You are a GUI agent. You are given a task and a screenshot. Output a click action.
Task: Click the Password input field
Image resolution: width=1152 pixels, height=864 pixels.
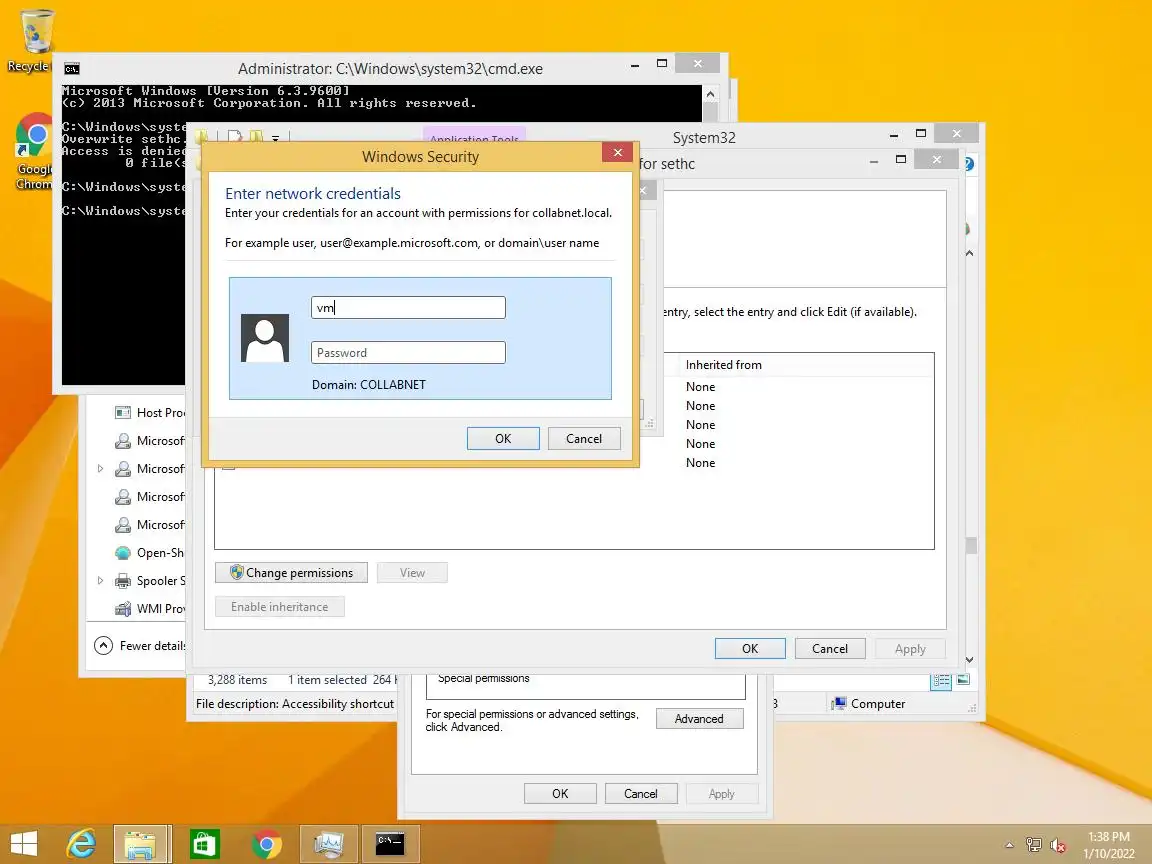click(x=408, y=353)
